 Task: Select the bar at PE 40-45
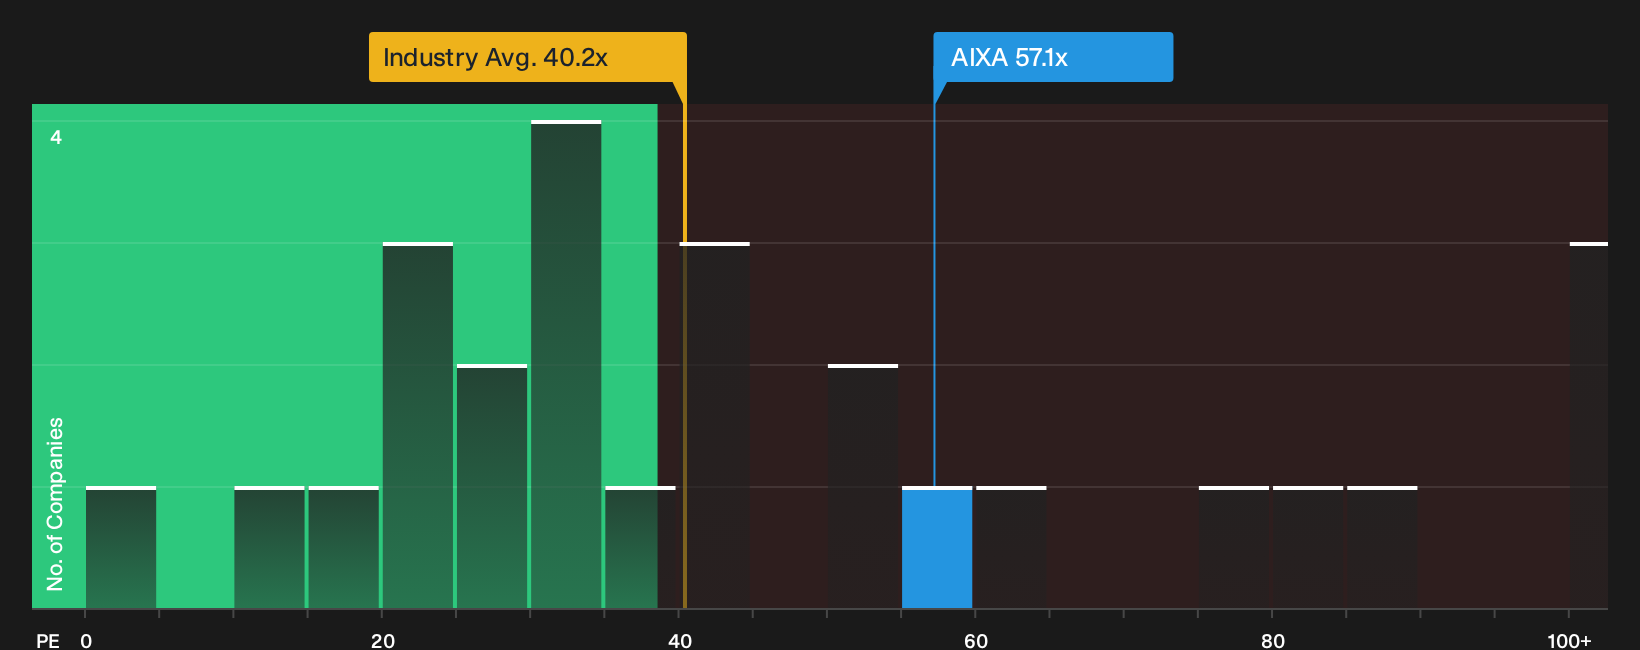point(714,426)
